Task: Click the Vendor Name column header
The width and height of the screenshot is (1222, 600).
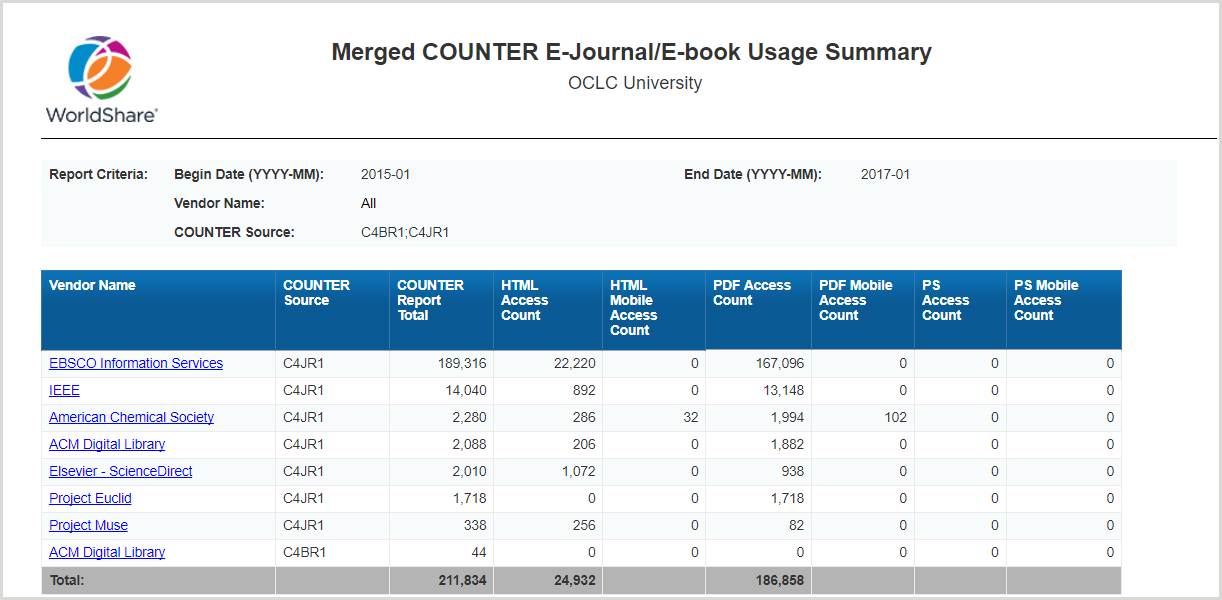Action: pos(158,309)
